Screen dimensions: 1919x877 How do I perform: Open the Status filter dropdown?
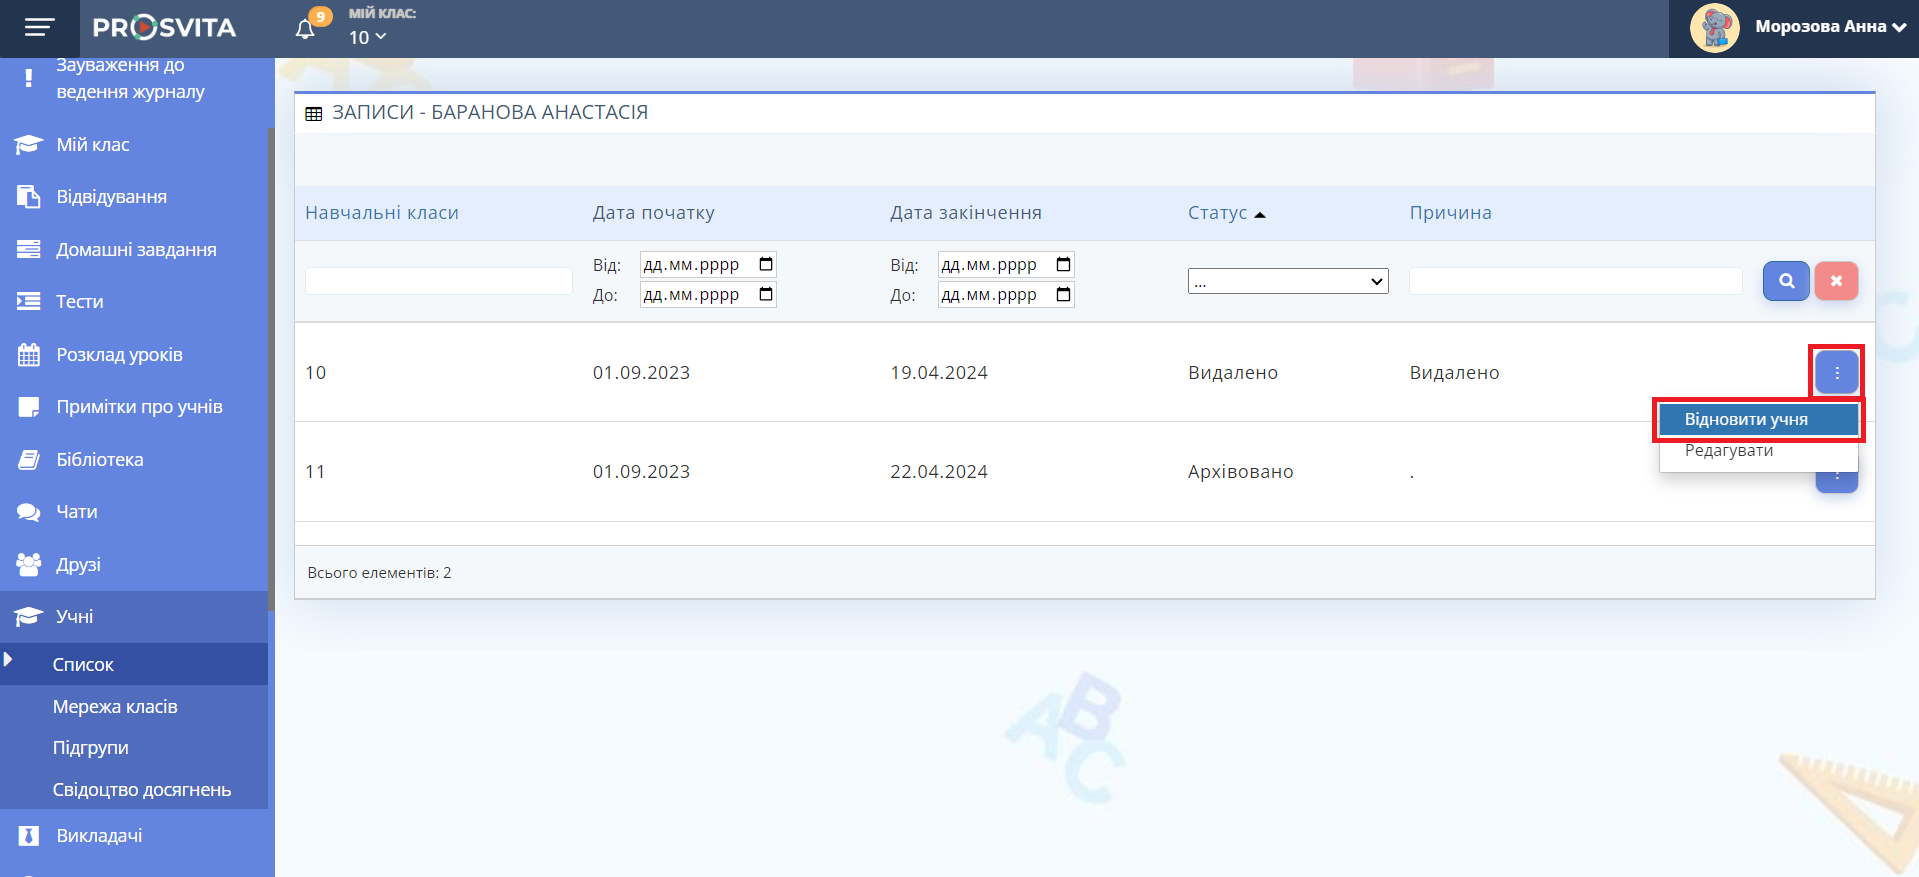coord(1287,282)
